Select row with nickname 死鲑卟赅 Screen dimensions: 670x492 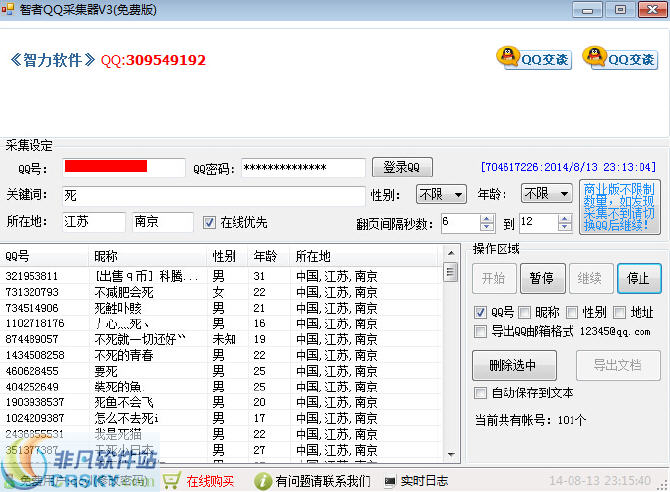(221, 308)
